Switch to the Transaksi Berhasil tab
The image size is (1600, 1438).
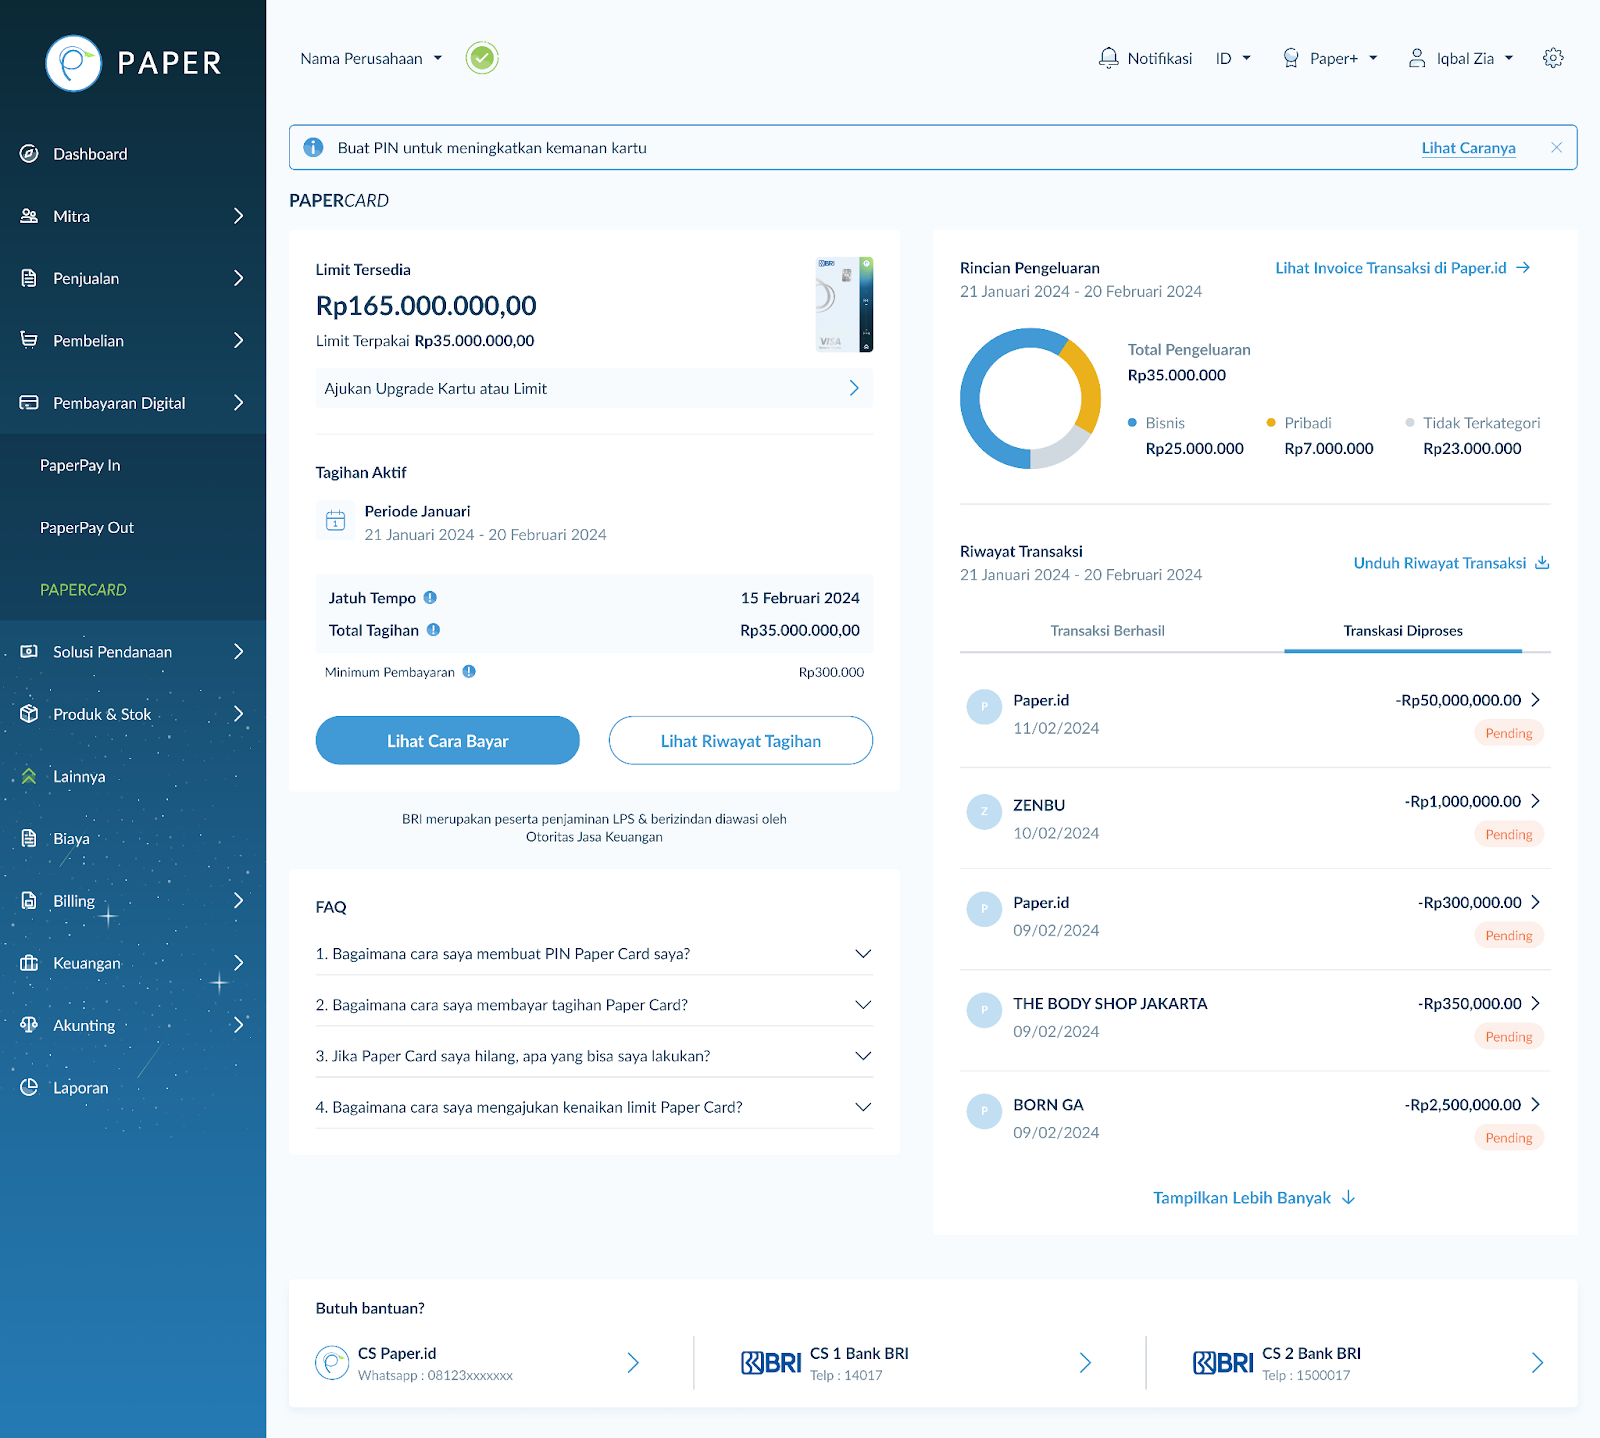tap(1107, 631)
